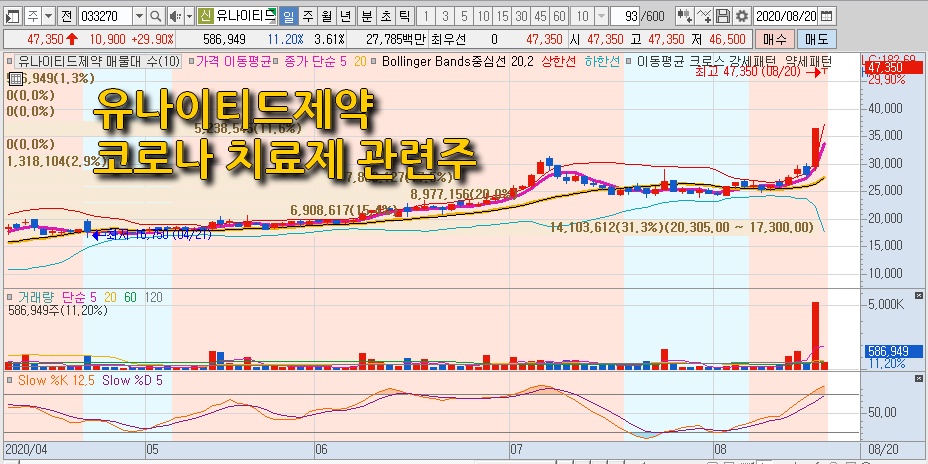The image size is (928, 464).
Task: Click the 거래량 volume panel label
Action: point(36,297)
